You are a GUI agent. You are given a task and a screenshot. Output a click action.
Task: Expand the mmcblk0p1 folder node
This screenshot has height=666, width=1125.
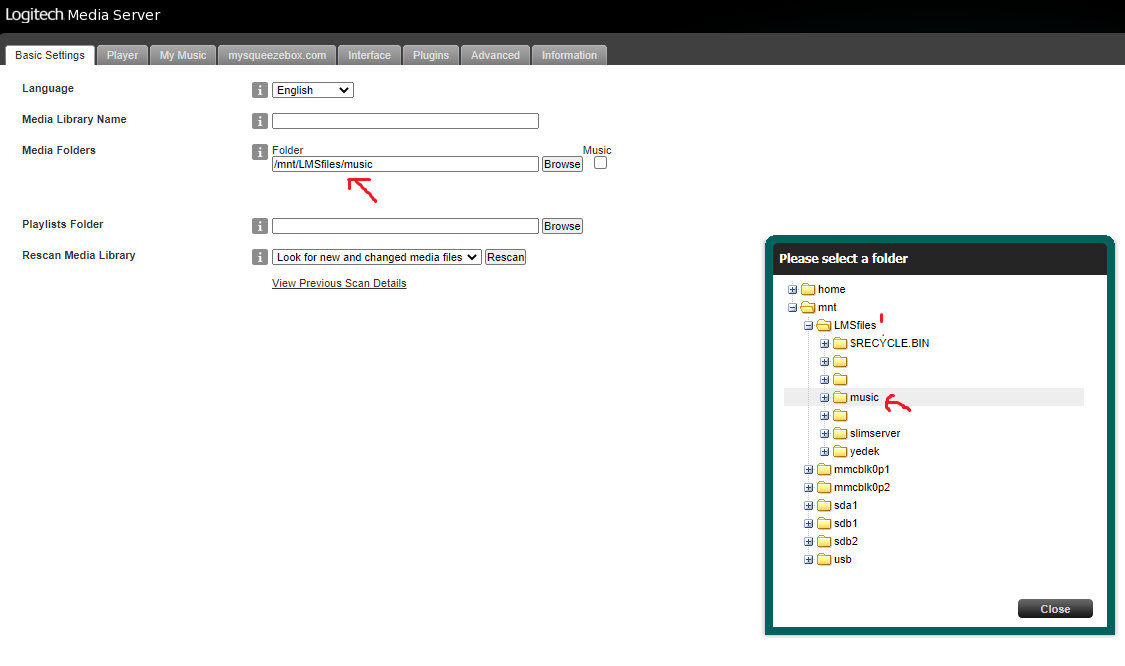(809, 469)
